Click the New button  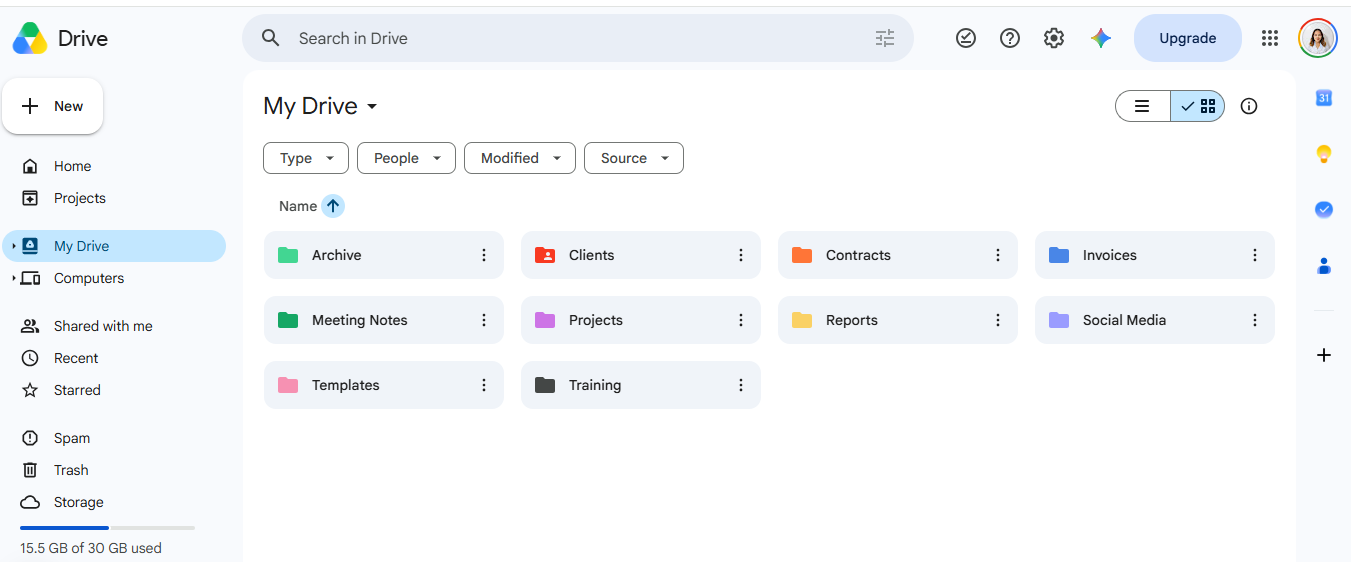point(52,106)
